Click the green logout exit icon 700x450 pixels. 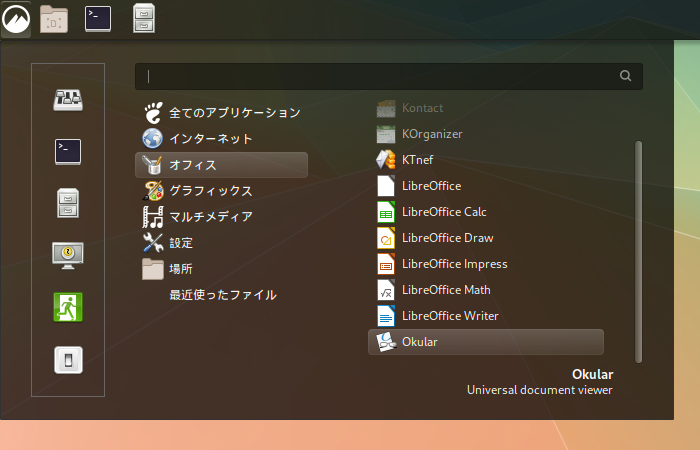point(68,307)
